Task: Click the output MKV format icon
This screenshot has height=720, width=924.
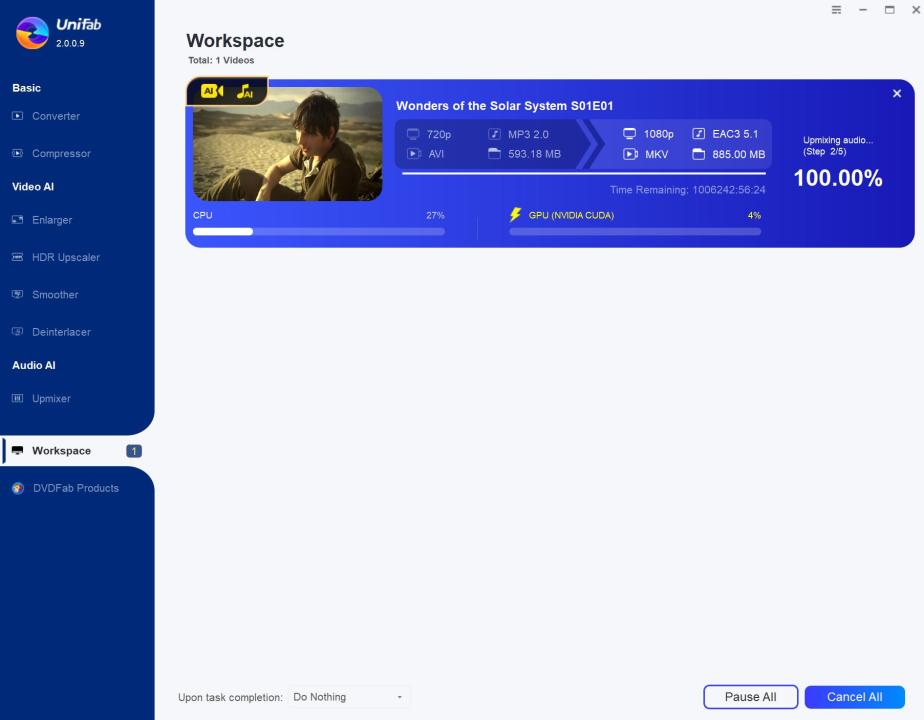Action: tap(631, 154)
